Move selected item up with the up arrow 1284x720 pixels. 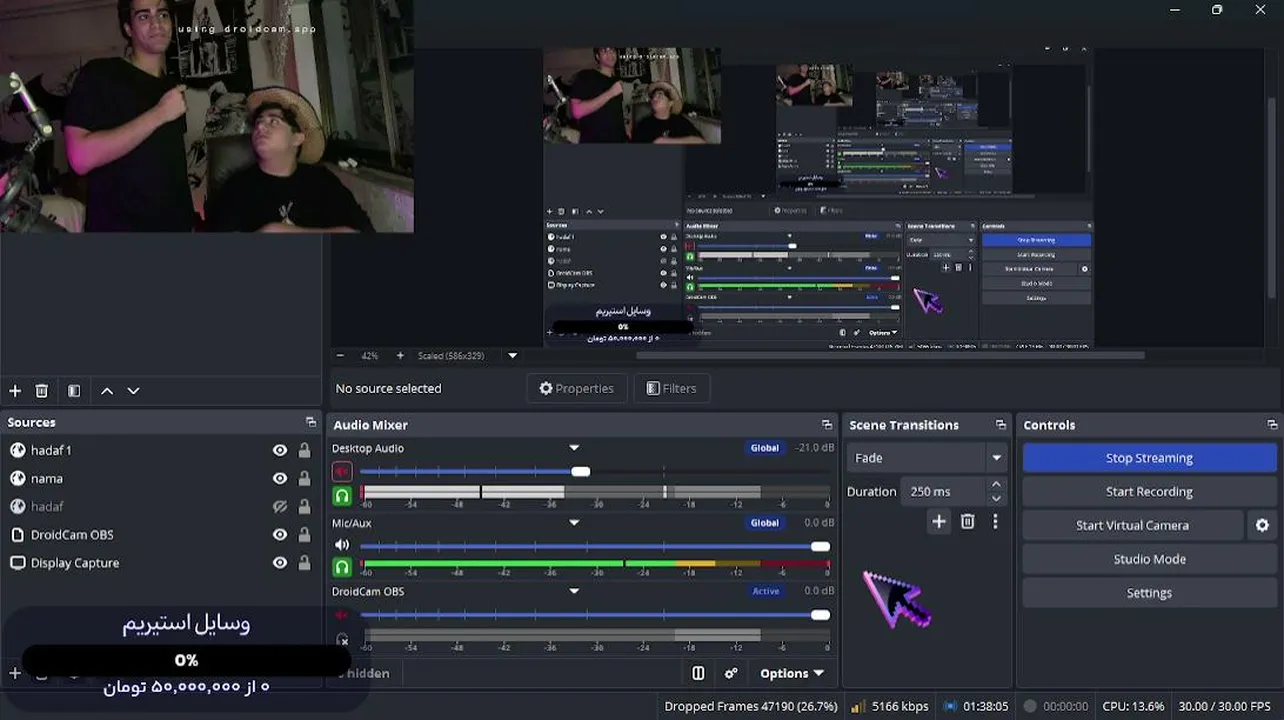(107, 391)
